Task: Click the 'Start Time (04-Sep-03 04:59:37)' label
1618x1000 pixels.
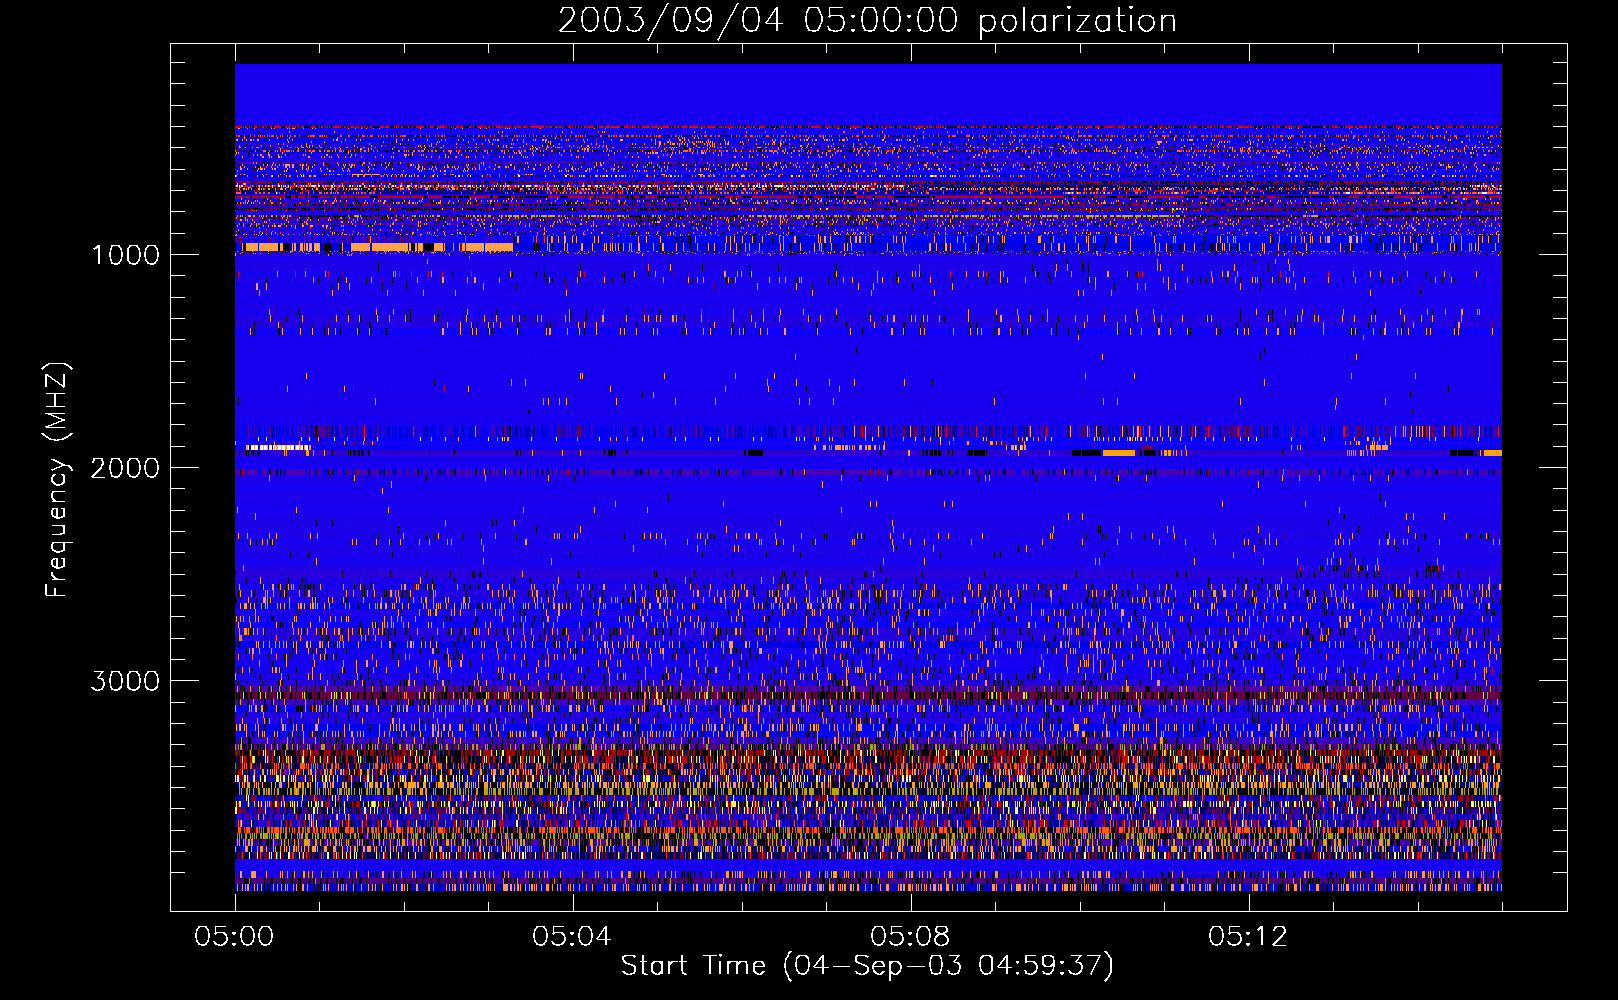Action: tap(867, 966)
